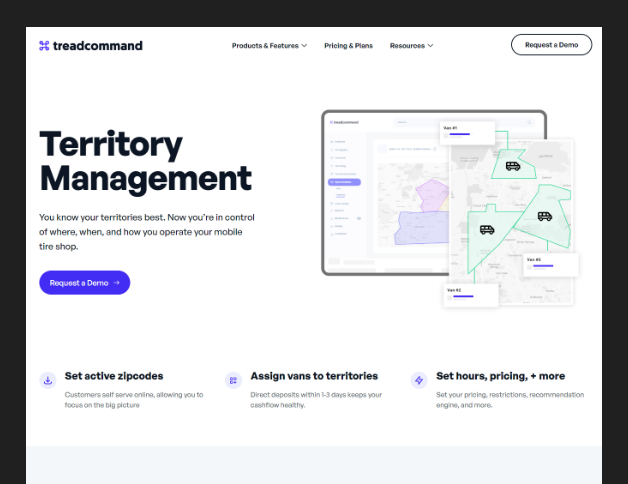Select the Van #1 label card

pyautogui.click(x=467, y=133)
